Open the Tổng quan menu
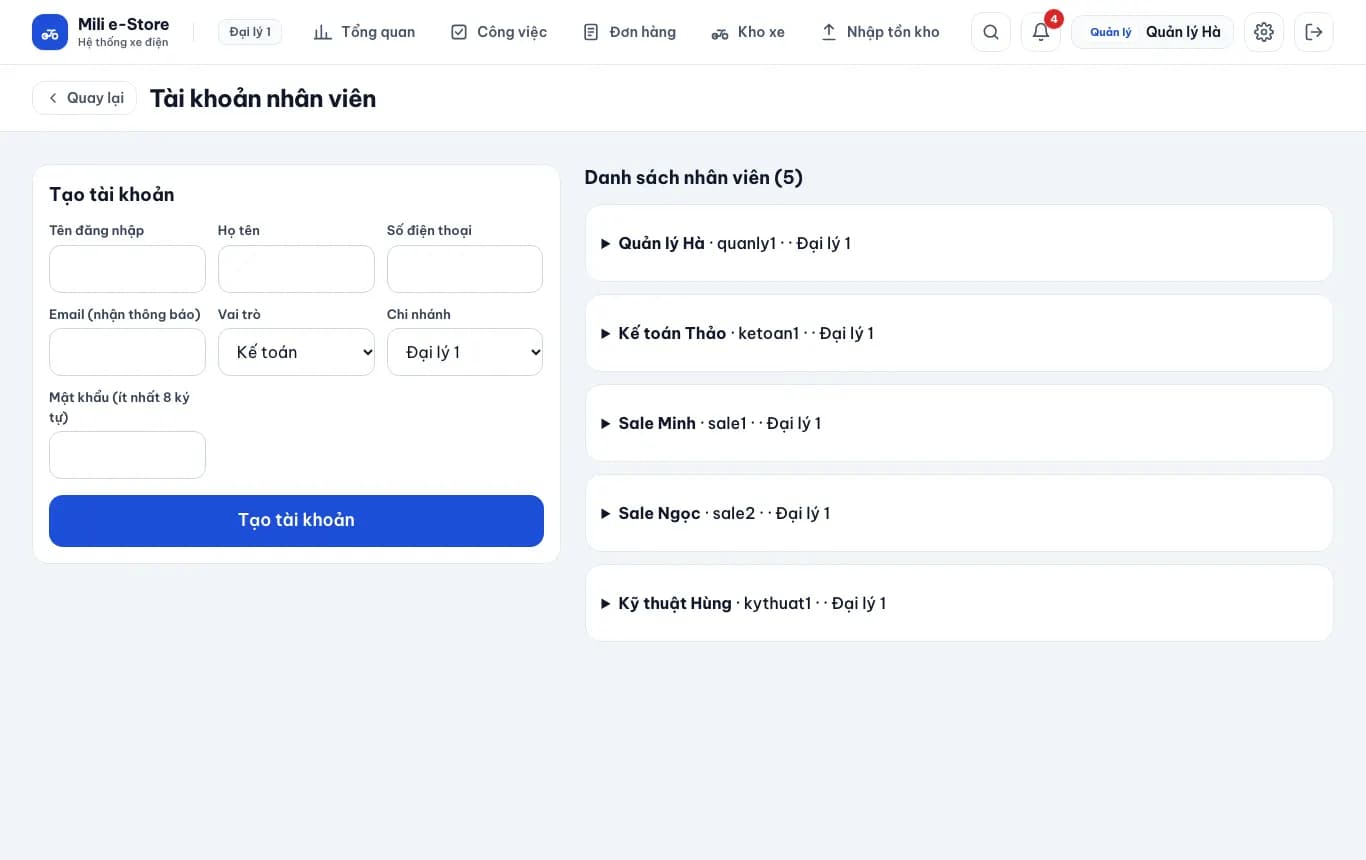 click(x=364, y=32)
